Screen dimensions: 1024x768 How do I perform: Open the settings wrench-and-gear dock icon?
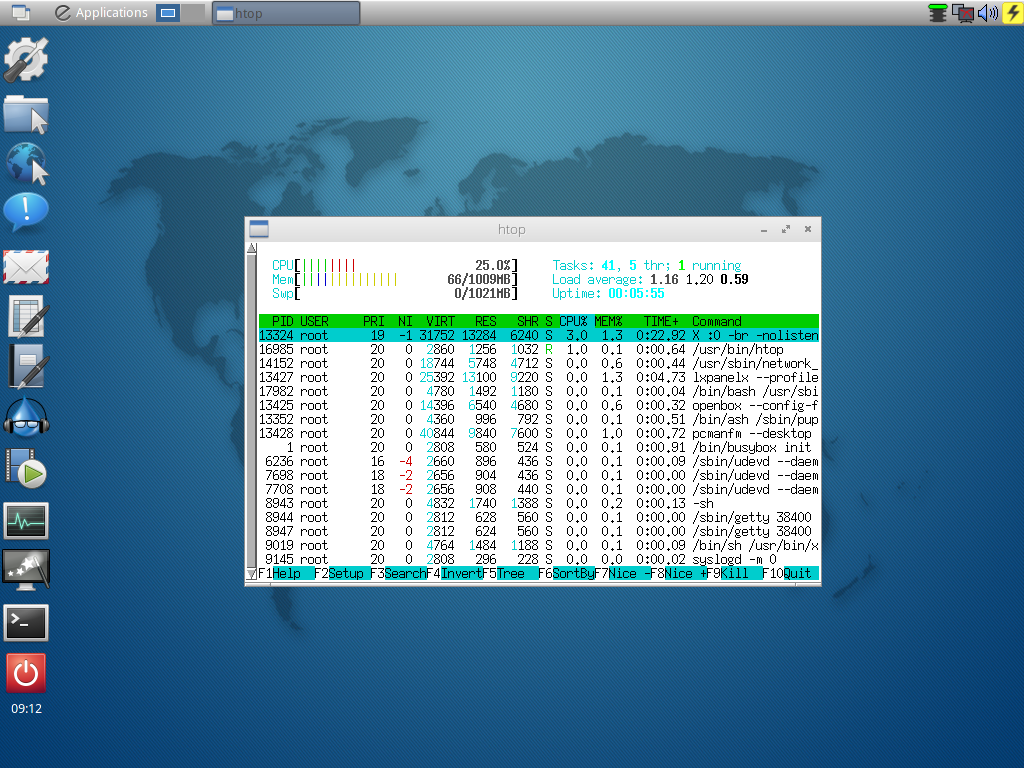(26, 59)
